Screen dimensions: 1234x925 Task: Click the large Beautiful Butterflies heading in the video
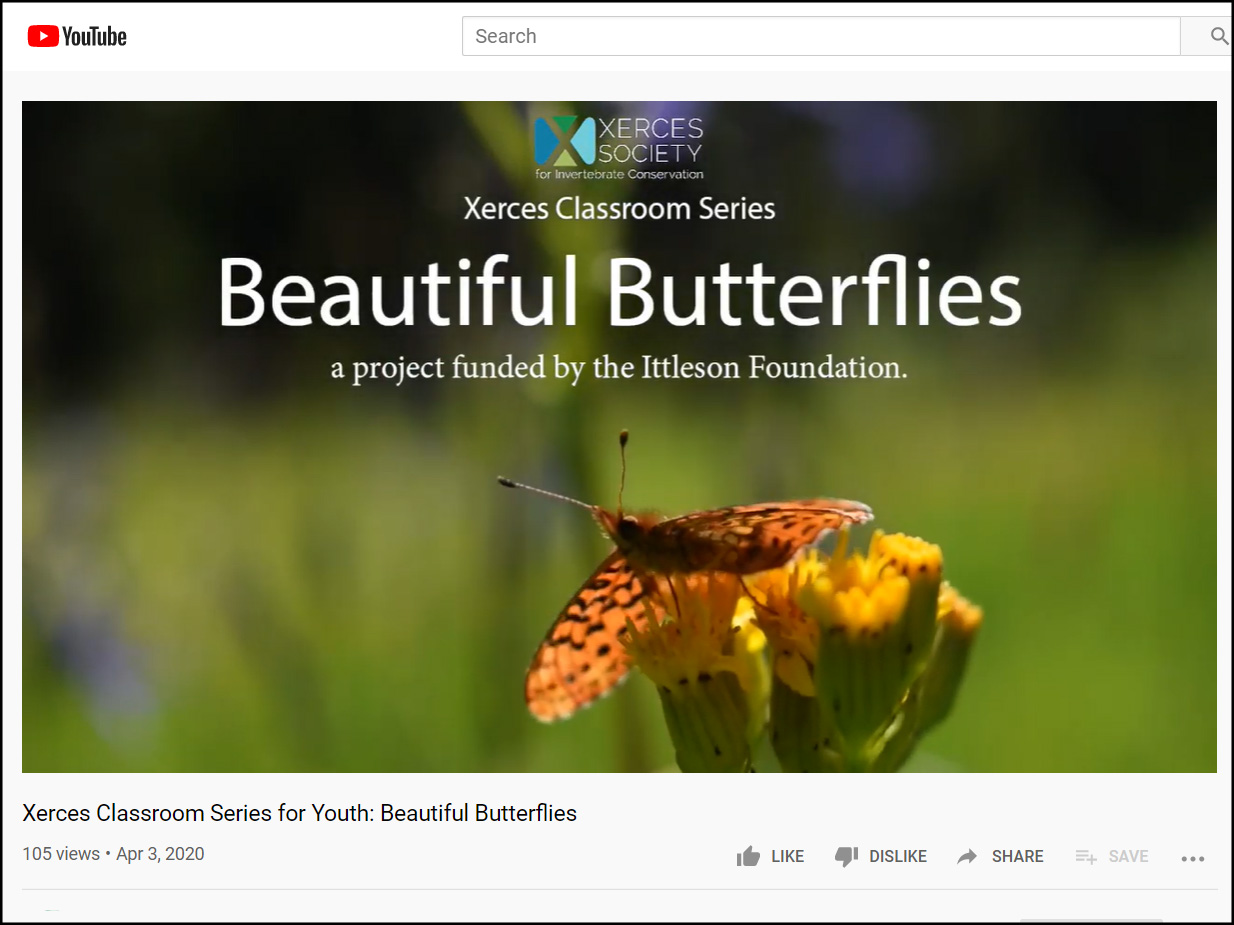click(x=620, y=292)
